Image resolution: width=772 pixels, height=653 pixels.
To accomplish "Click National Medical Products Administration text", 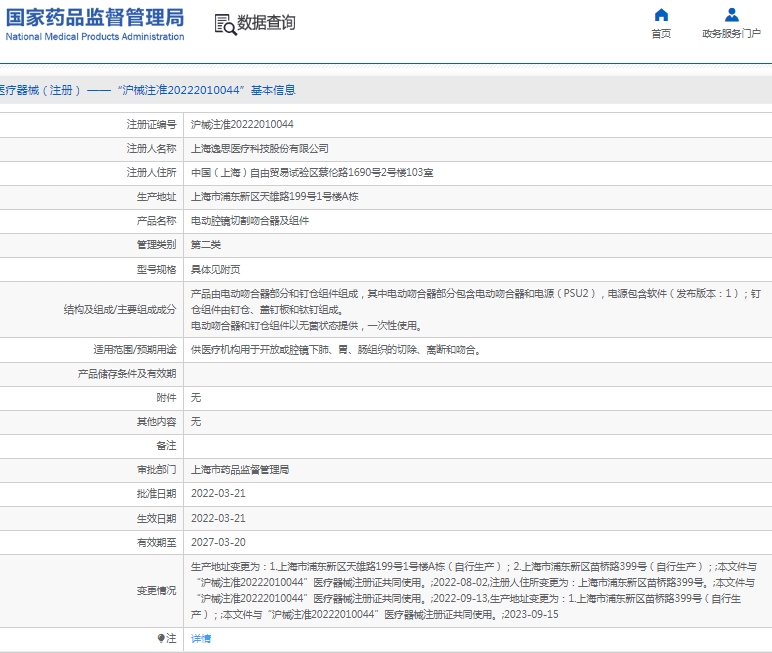I will (x=95, y=36).
